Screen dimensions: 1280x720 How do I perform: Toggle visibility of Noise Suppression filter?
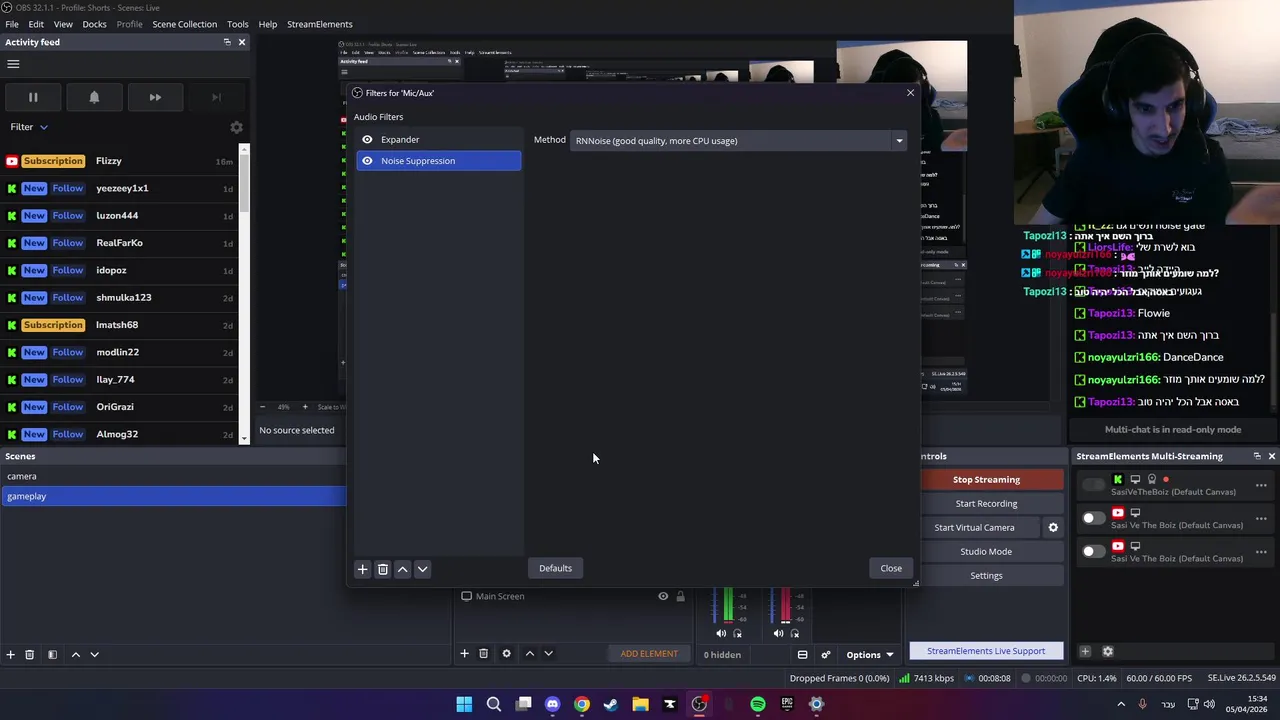click(x=367, y=160)
